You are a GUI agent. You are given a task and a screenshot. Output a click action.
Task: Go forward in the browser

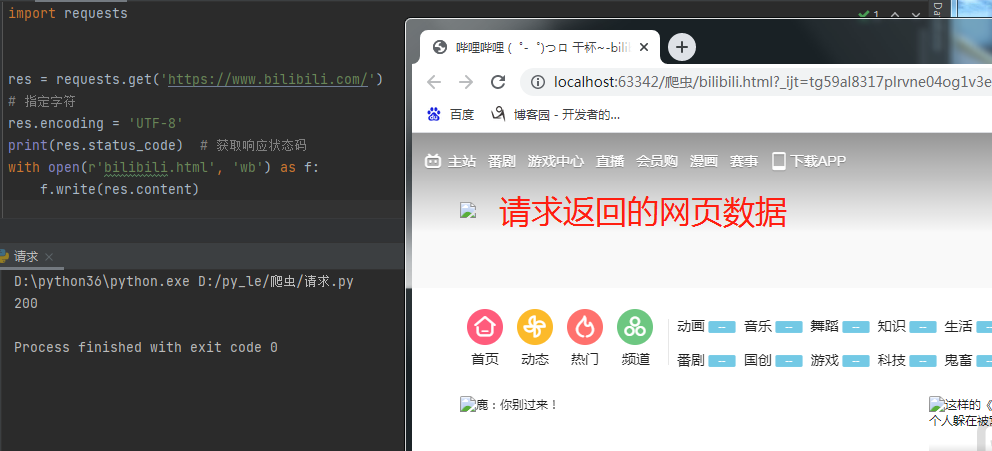click(x=466, y=82)
